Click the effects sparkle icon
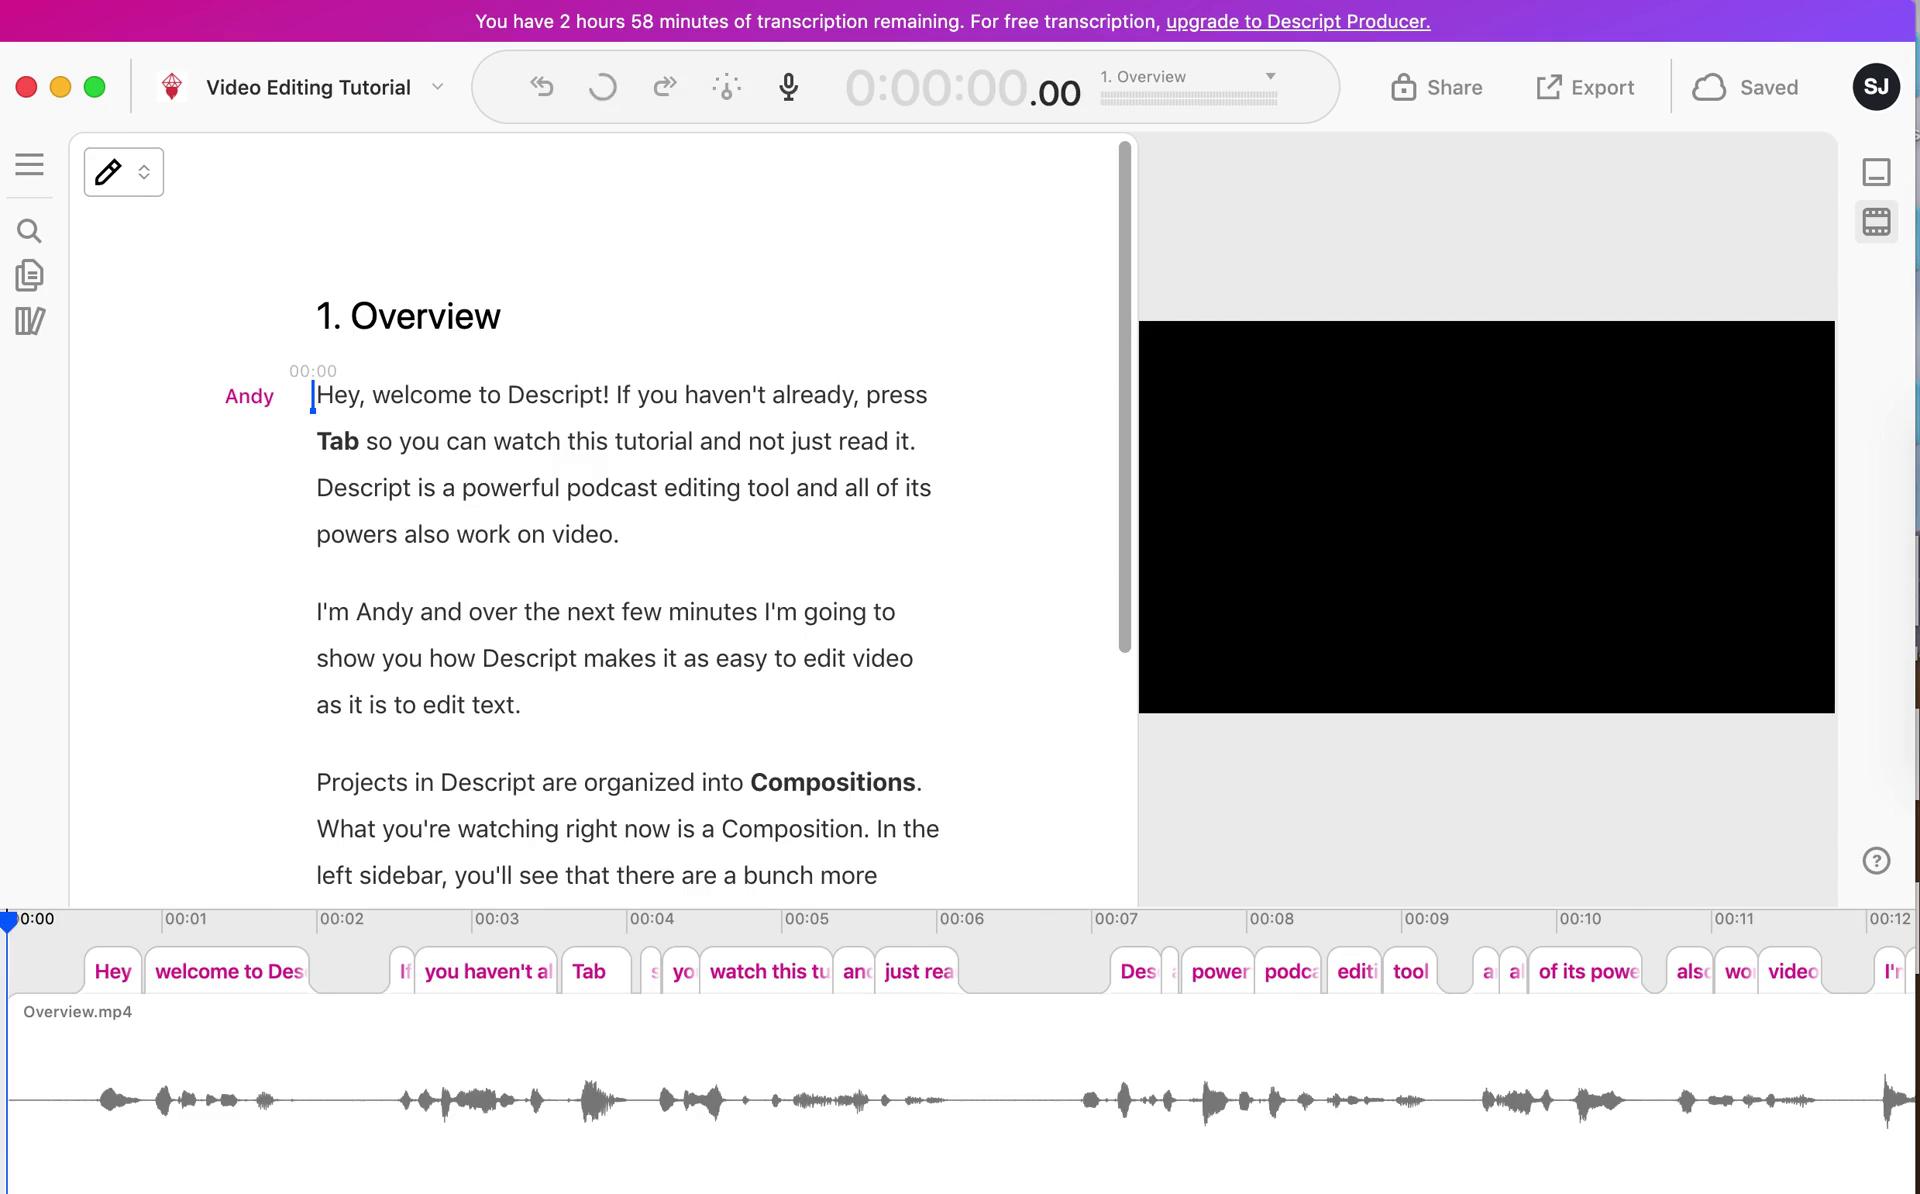Viewport: 1920px width, 1194px height. pyautogui.click(x=727, y=87)
